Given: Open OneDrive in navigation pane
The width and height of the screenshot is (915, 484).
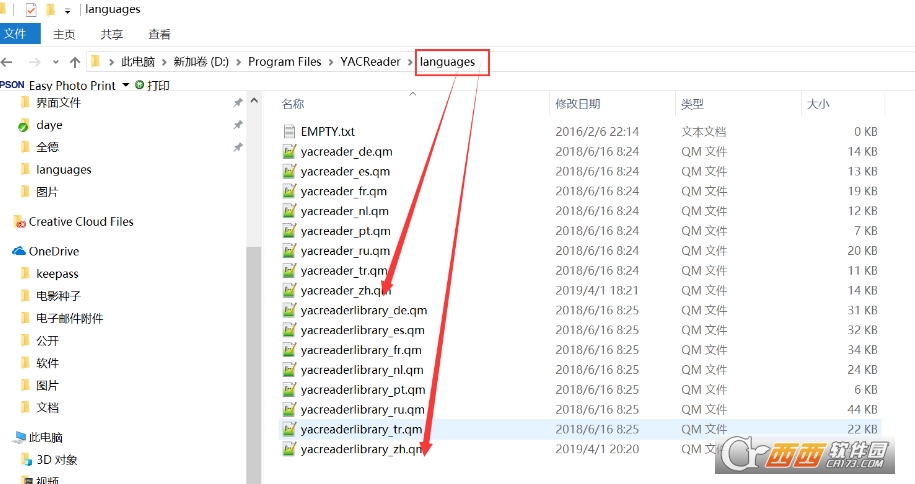Looking at the screenshot, I should (54, 251).
